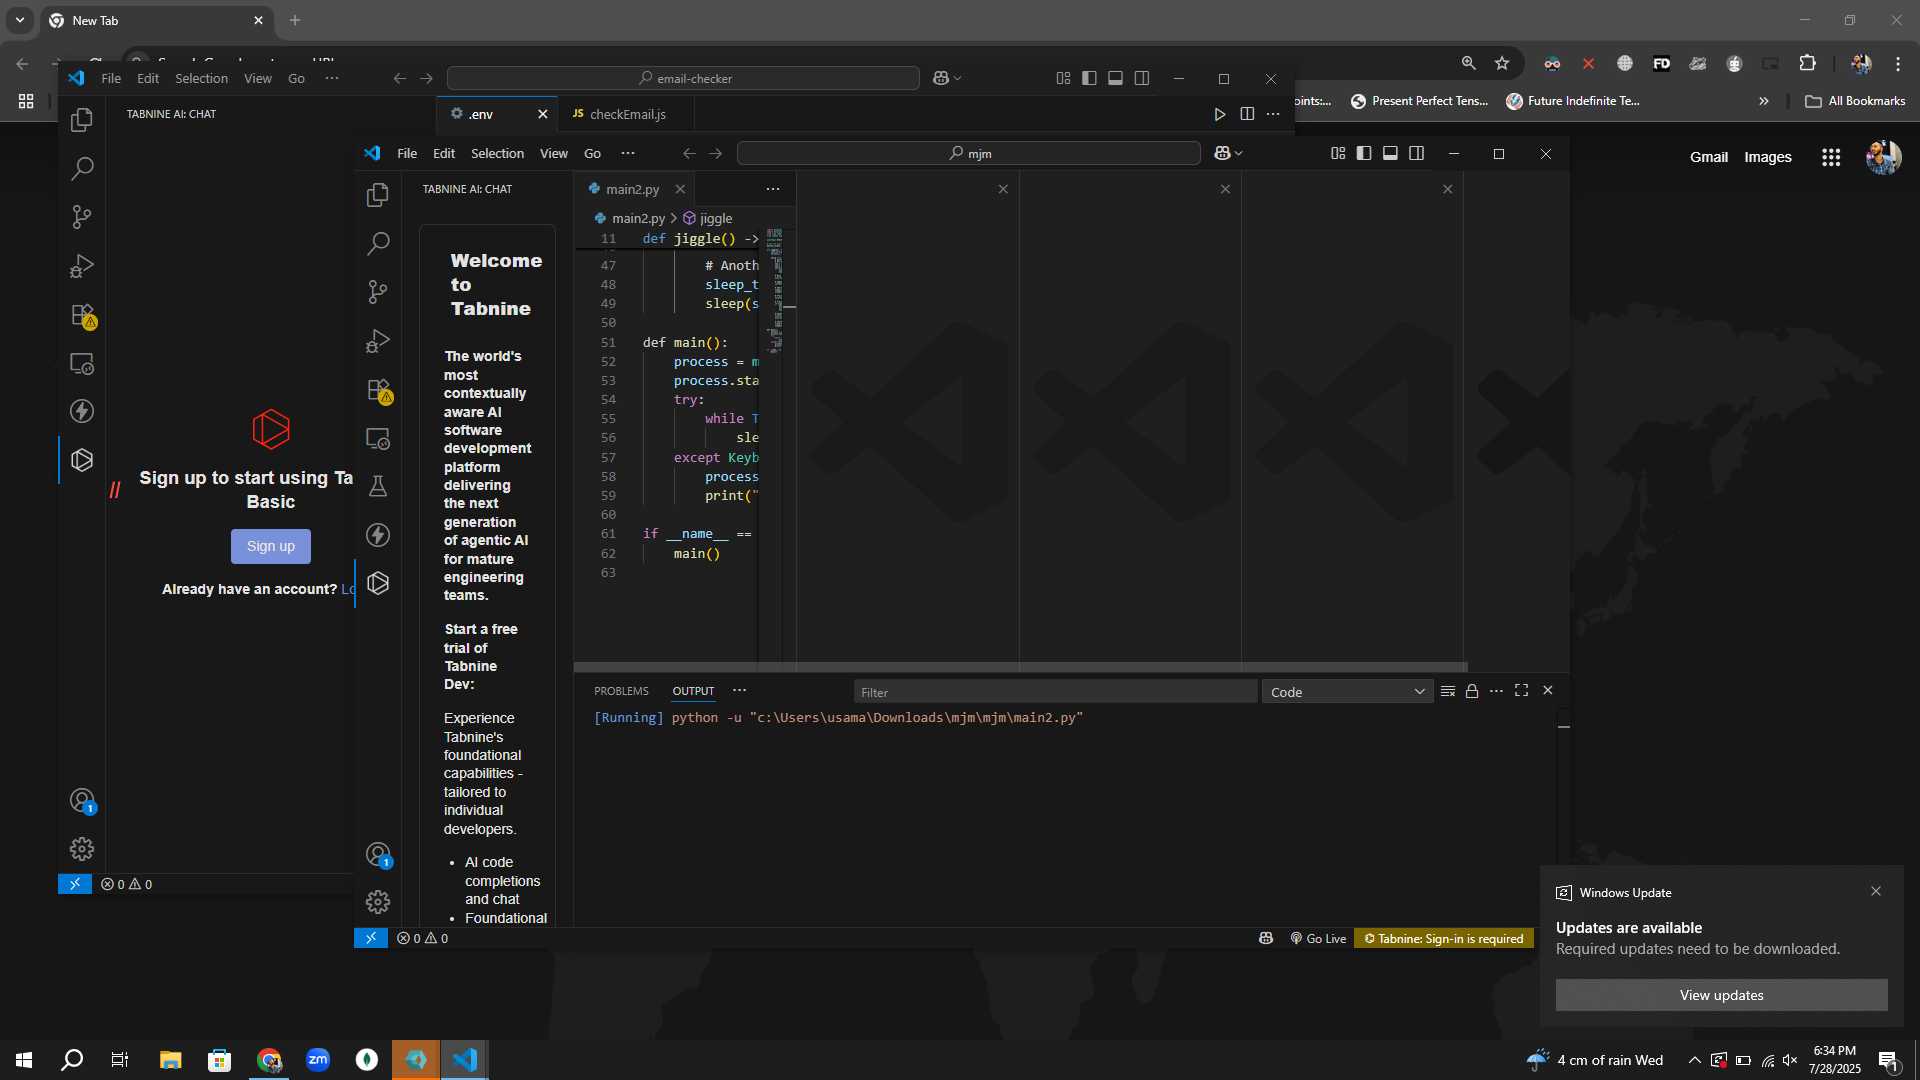Image resolution: width=1920 pixels, height=1080 pixels.
Task: Open Tabnine view in mjm activity bar
Action: coord(378,583)
